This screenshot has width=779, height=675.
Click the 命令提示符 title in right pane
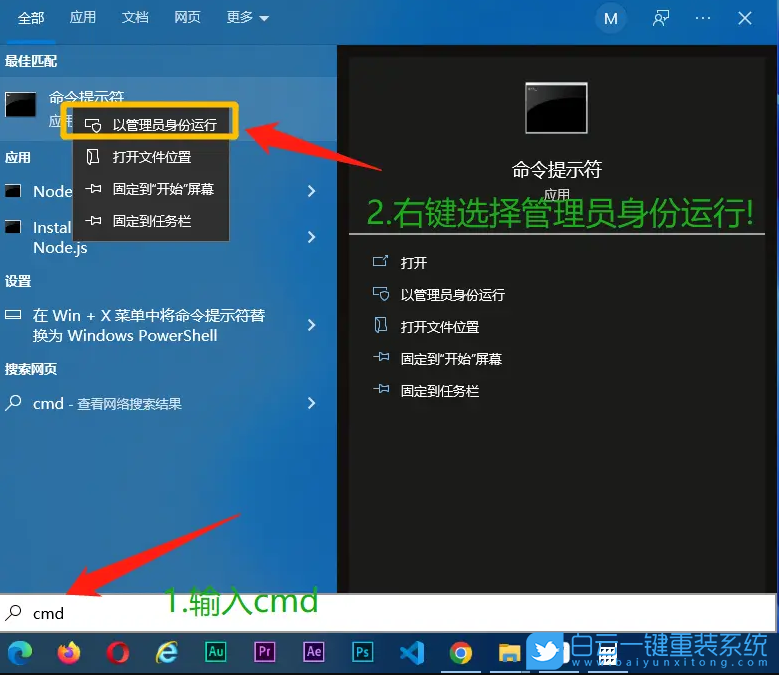pyautogui.click(x=556, y=169)
